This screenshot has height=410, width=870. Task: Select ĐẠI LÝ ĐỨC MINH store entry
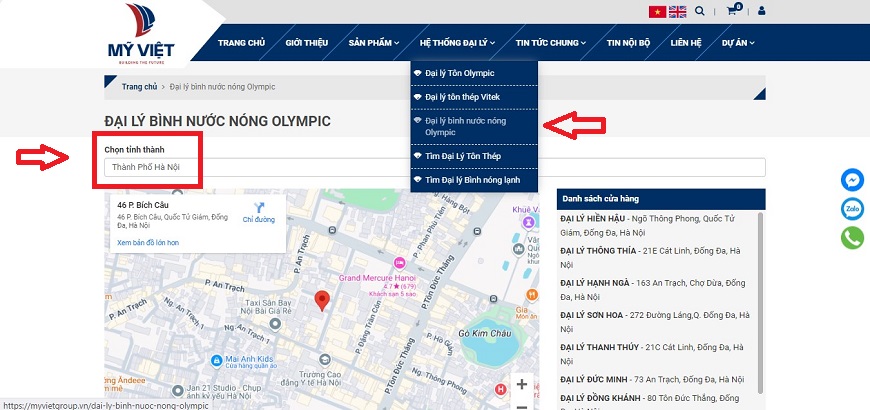click(x=652, y=379)
